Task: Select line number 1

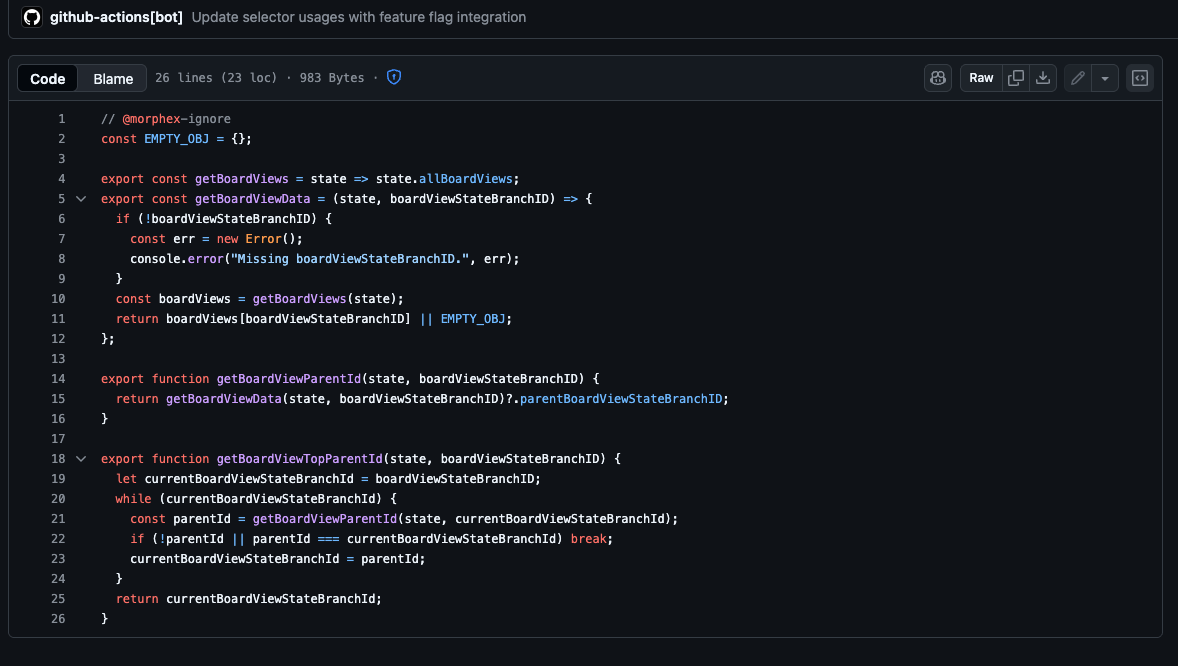Action: 62,119
